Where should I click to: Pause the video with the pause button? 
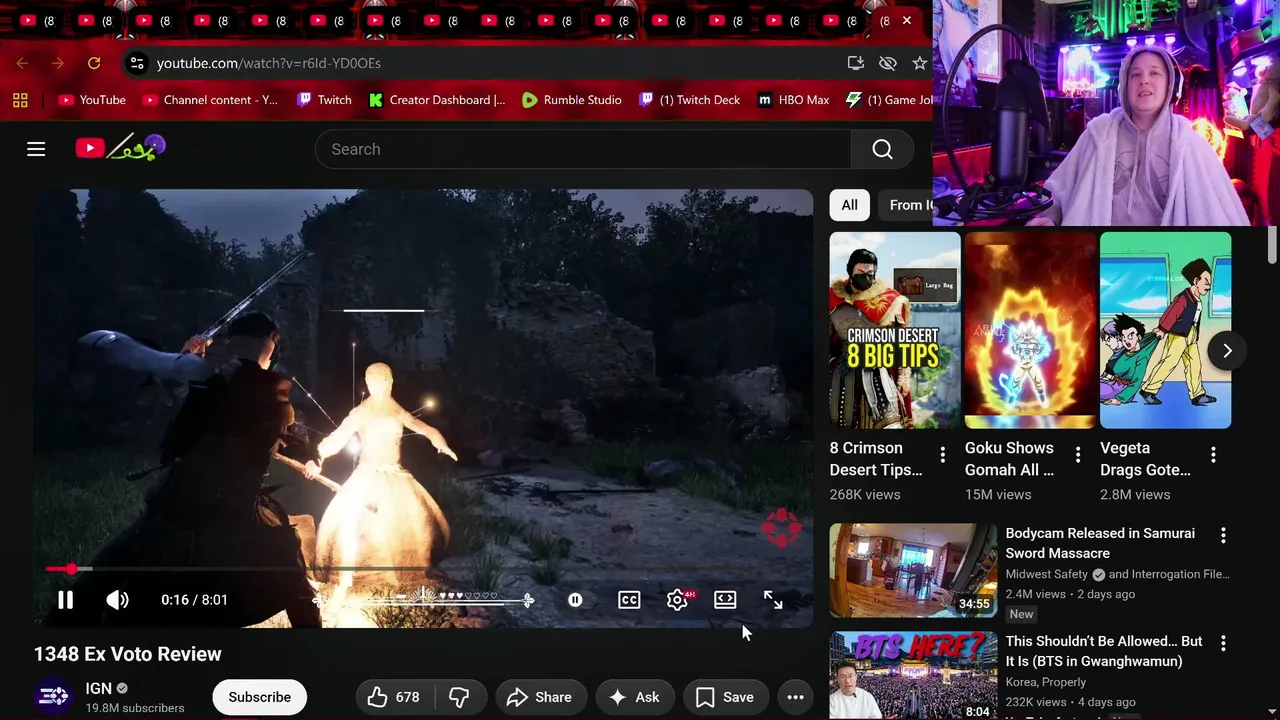point(65,600)
